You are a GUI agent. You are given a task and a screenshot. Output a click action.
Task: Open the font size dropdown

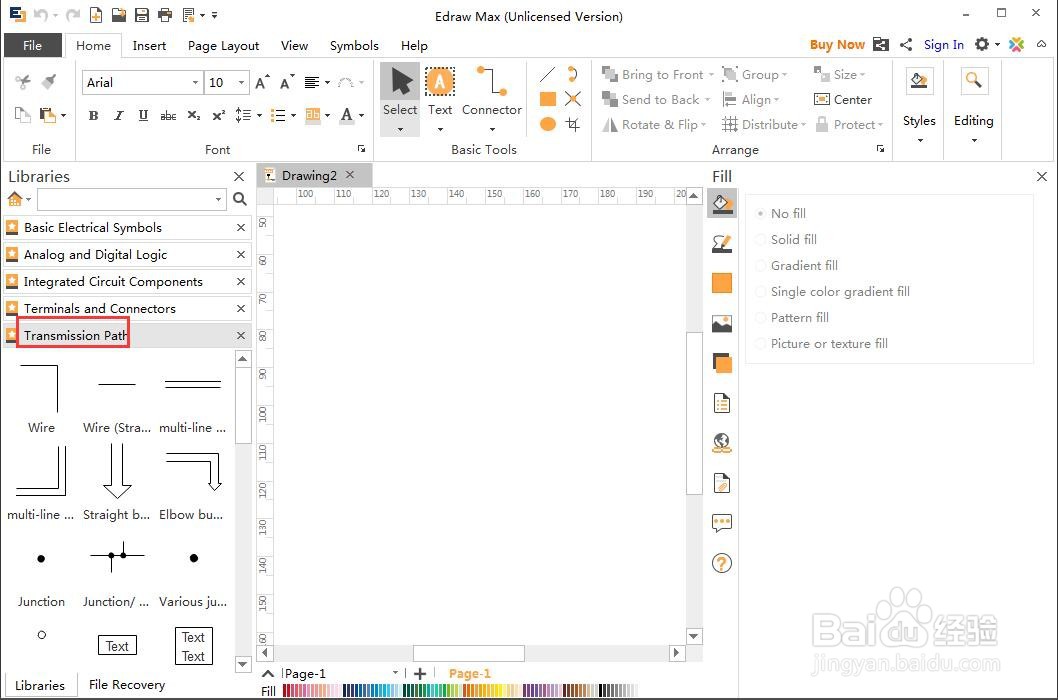(x=241, y=82)
